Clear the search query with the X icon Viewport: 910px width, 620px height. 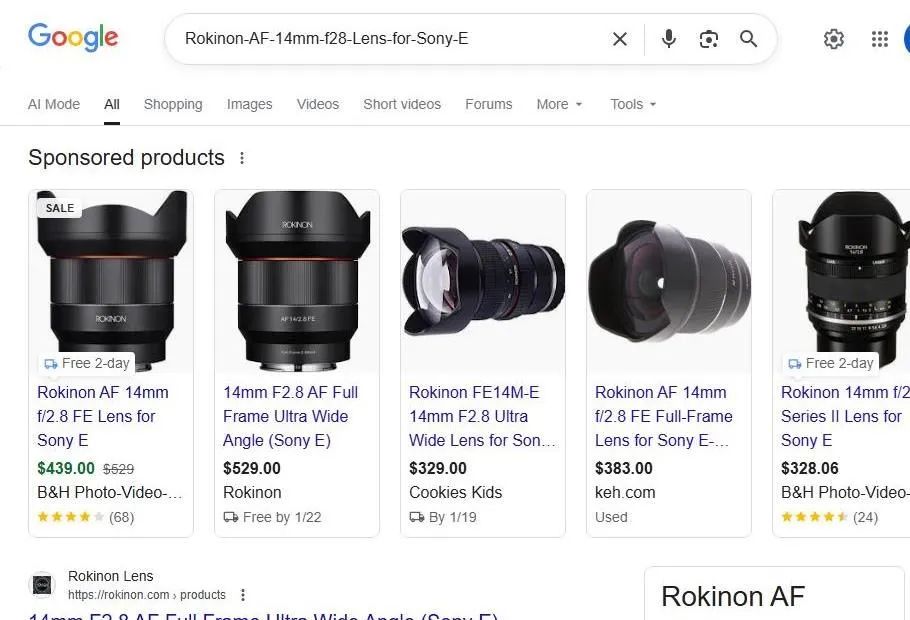619,39
